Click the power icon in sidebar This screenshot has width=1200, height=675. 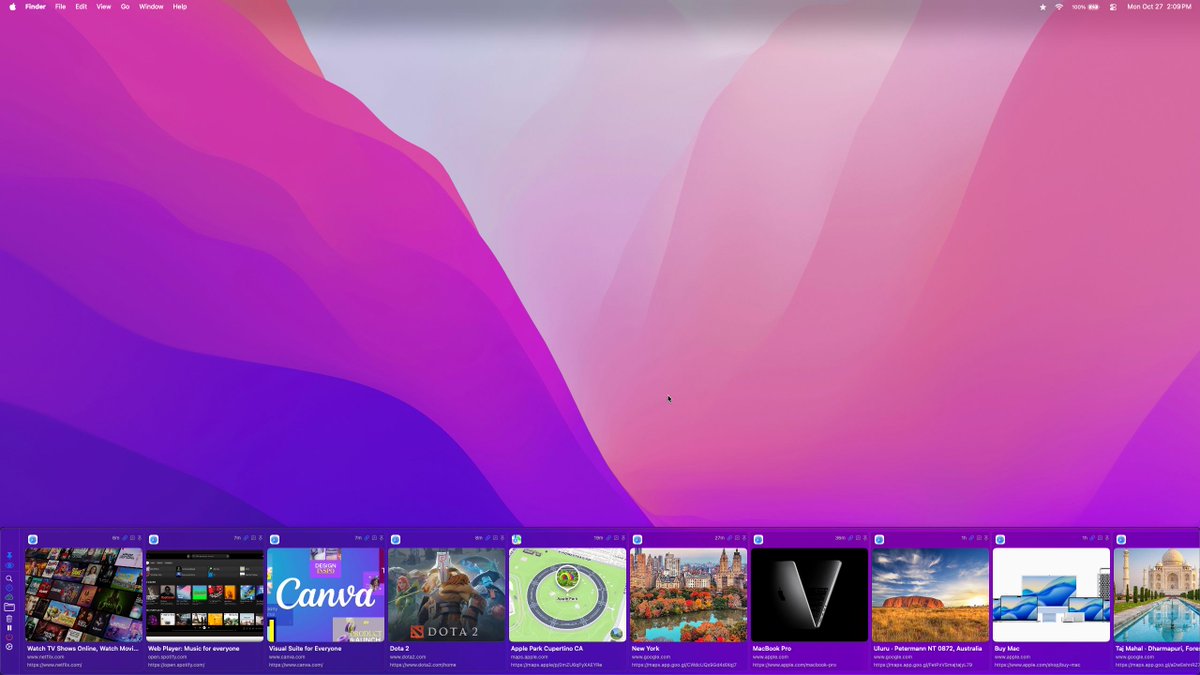[x=9, y=638]
